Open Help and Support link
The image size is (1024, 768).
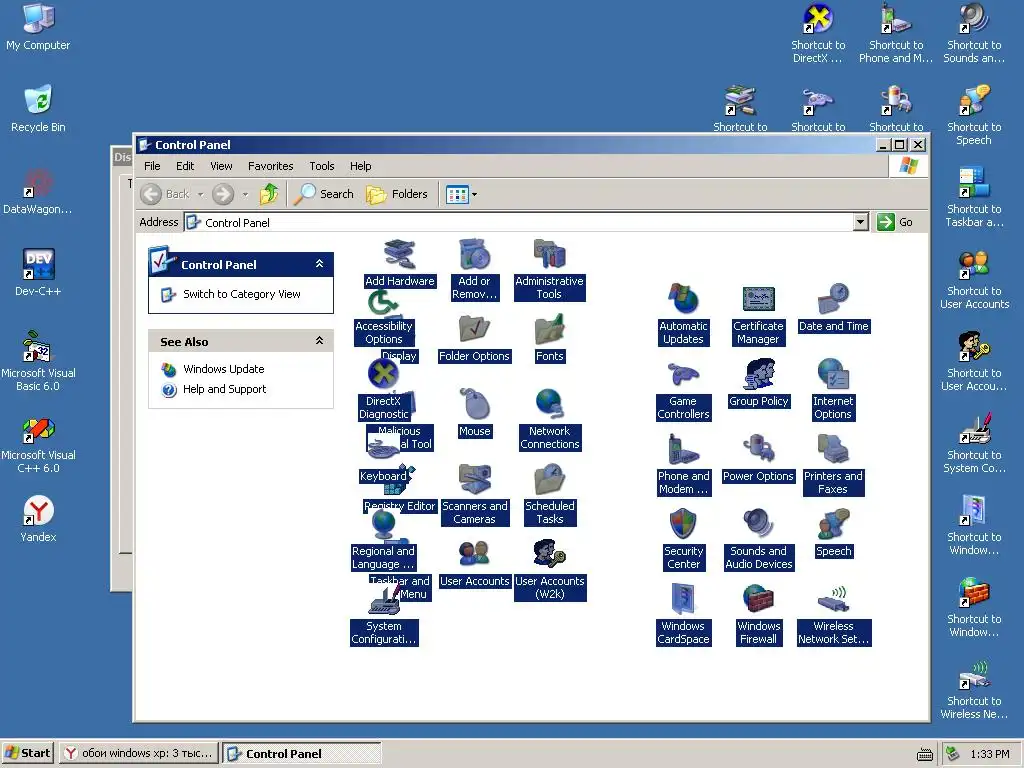click(x=224, y=389)
